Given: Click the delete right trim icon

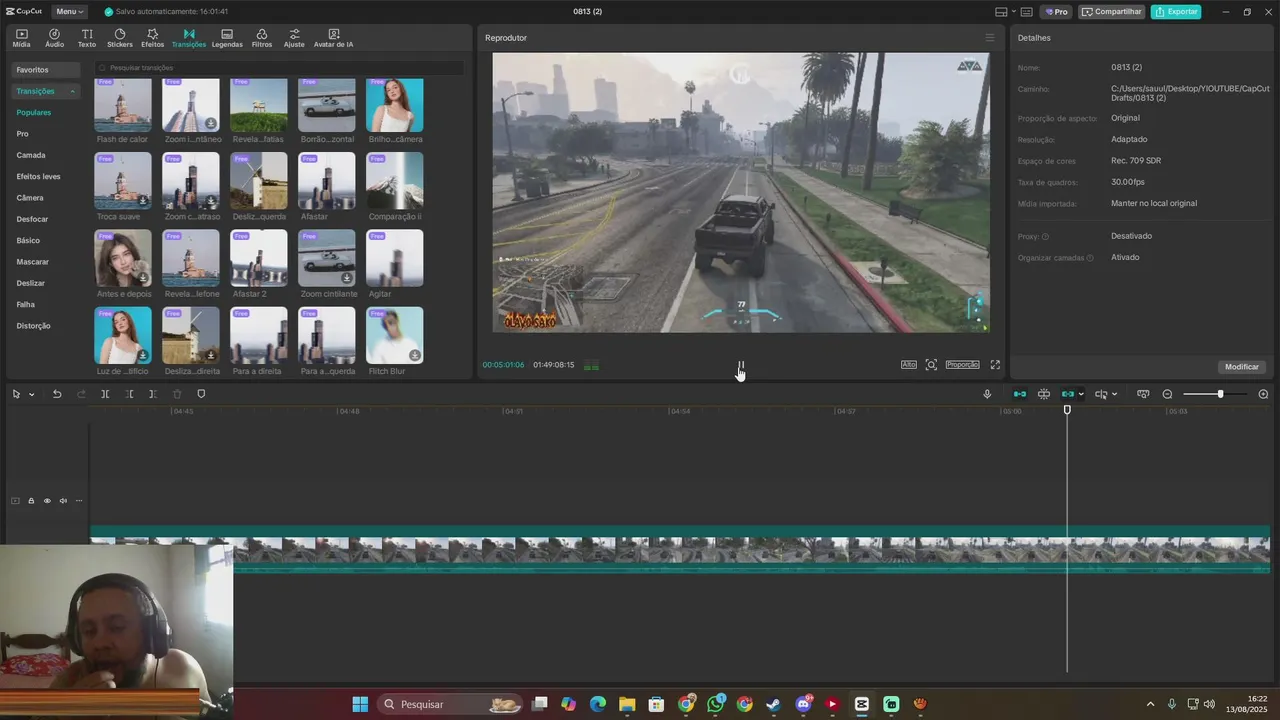Looking at the screenshot, I should (x=153, y=394).
